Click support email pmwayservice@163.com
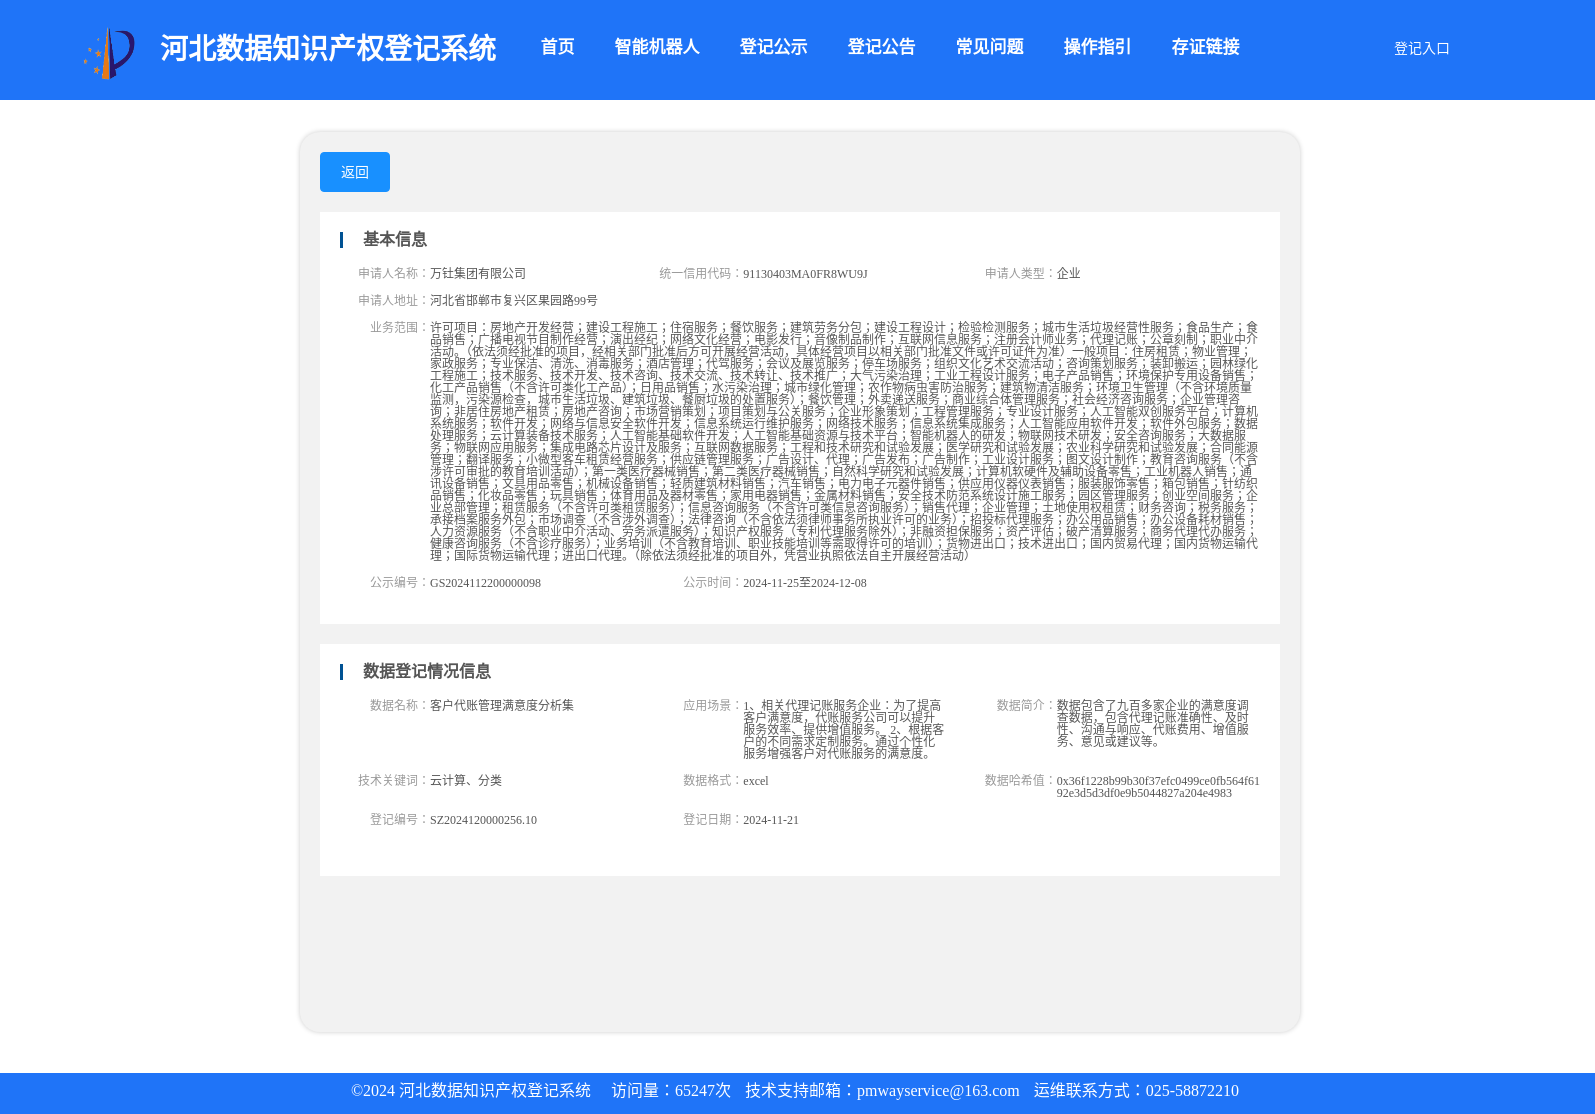This screenshot has height=1114, width=1595. tap(938, 1091)
